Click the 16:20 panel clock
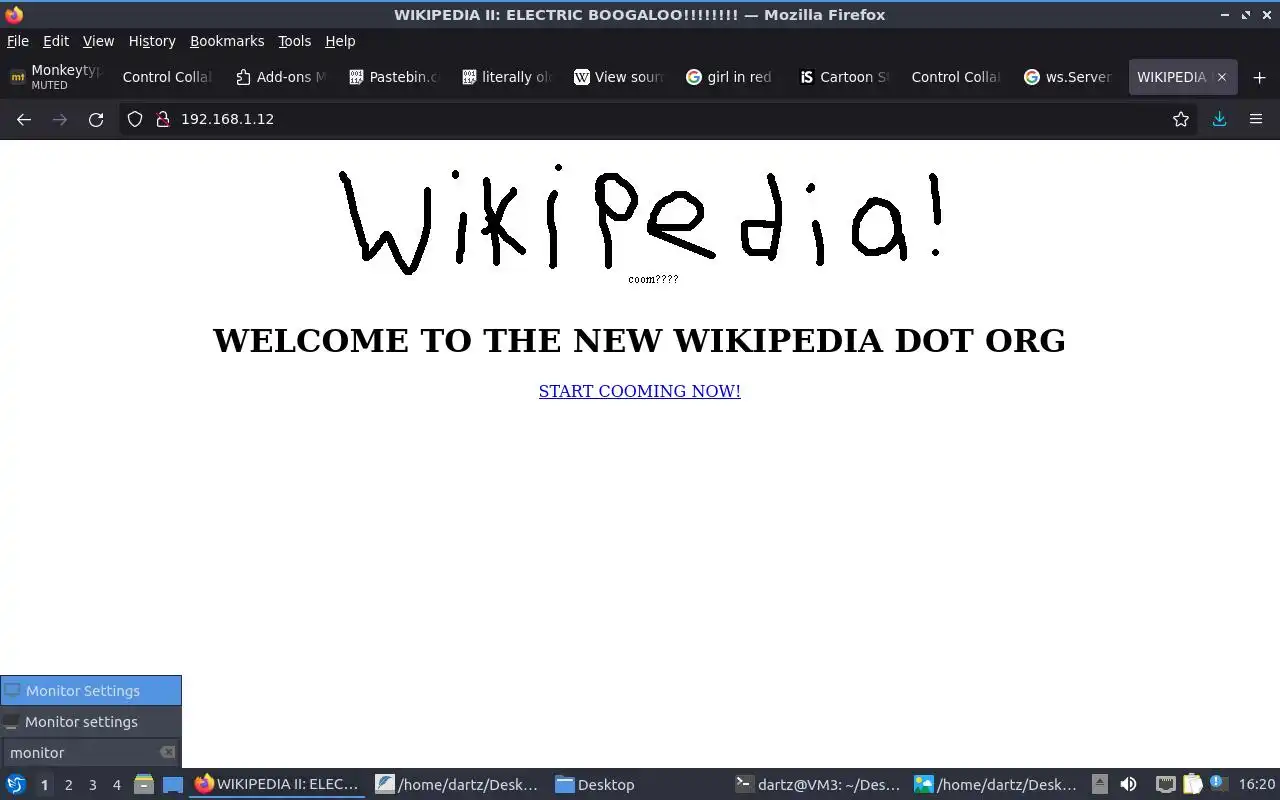Viewport: 1280px width, 800px height. click(x=1256, y=785)
